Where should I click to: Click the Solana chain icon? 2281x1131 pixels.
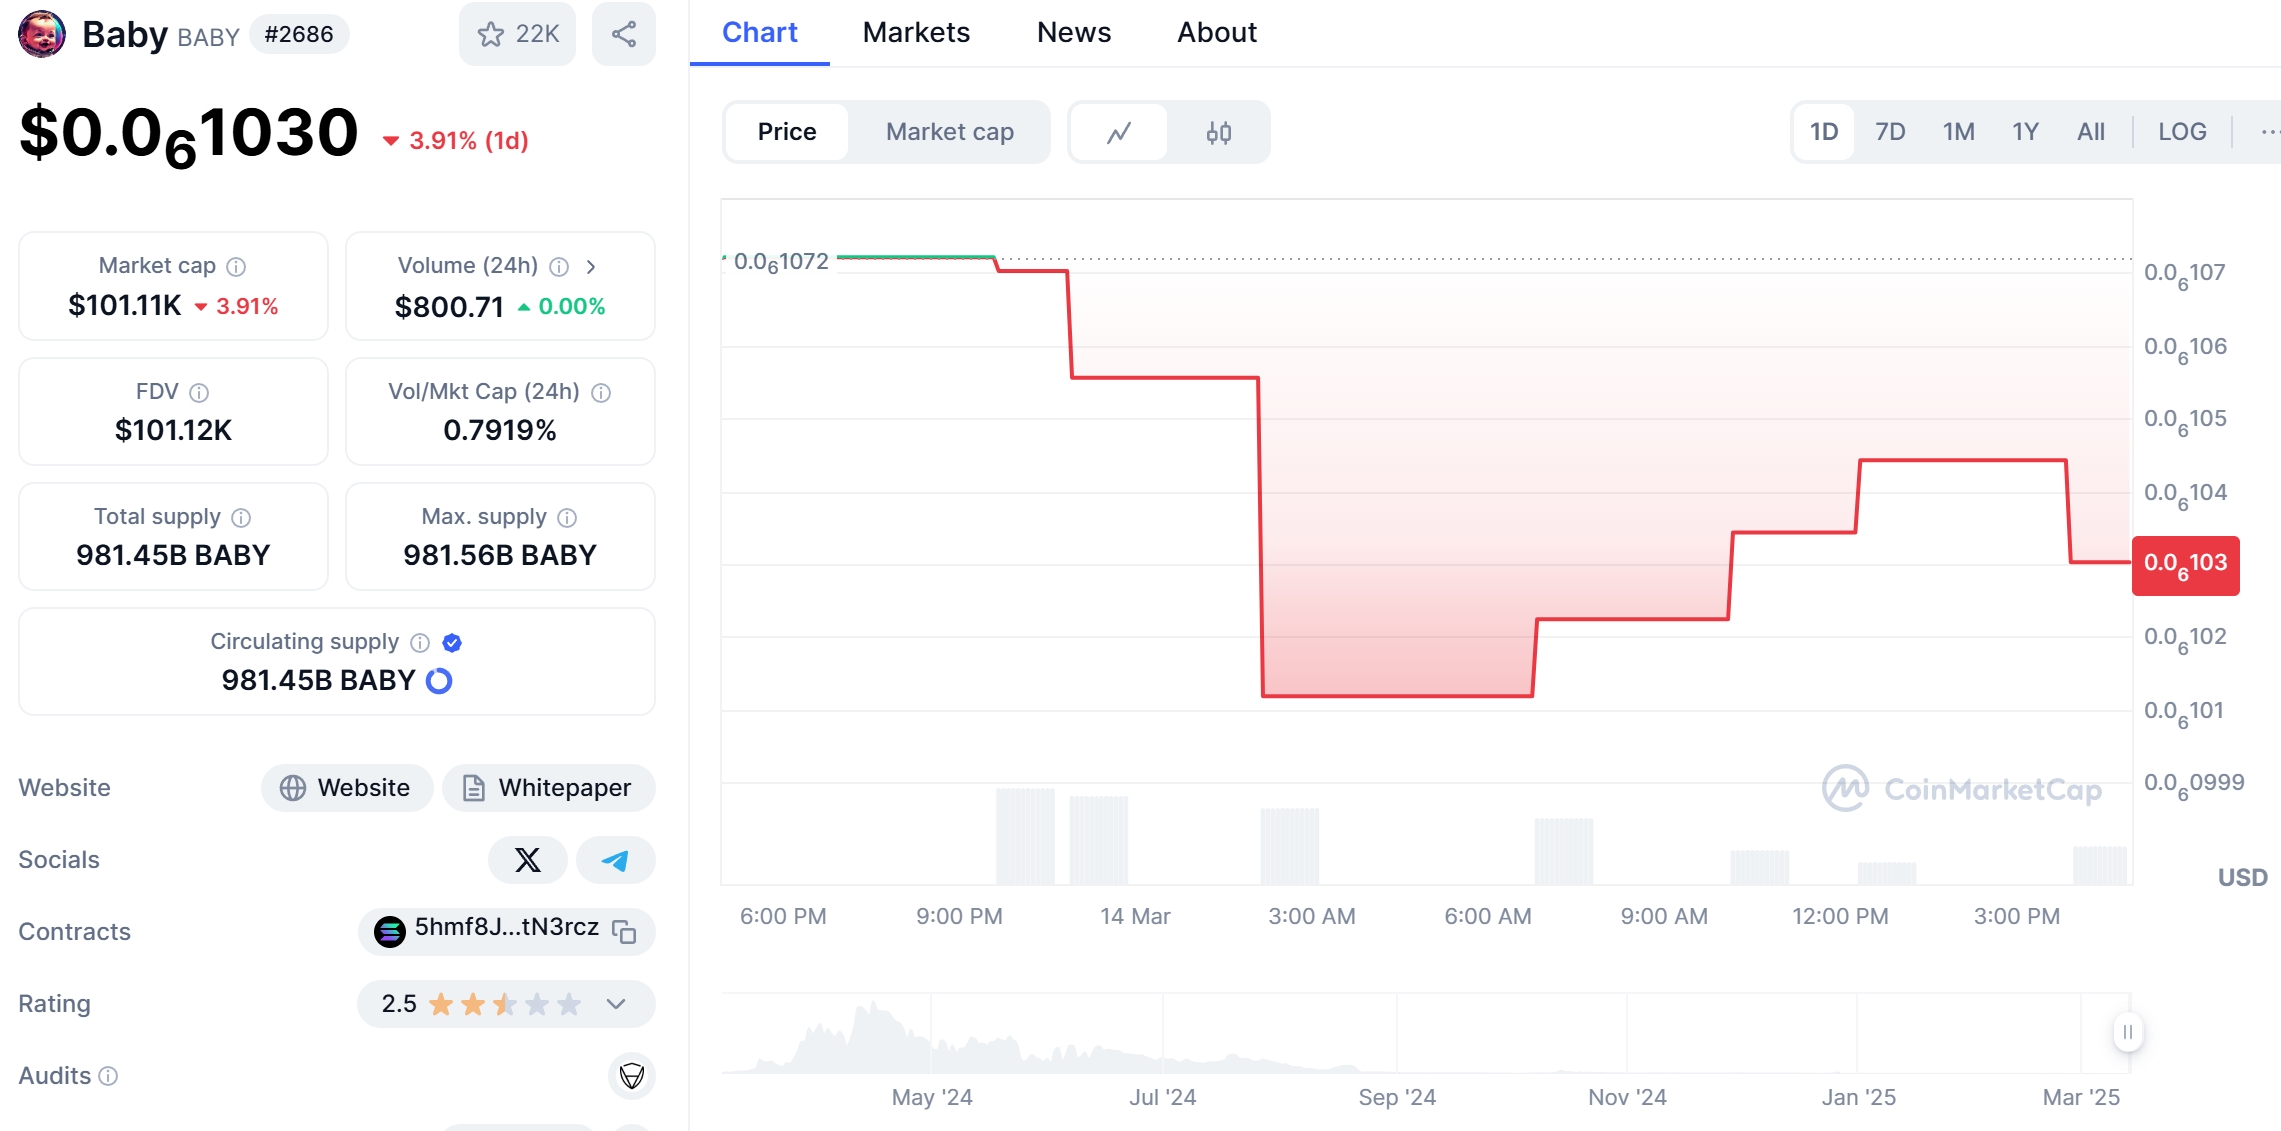pyautogui.click(x=389, y=932)
